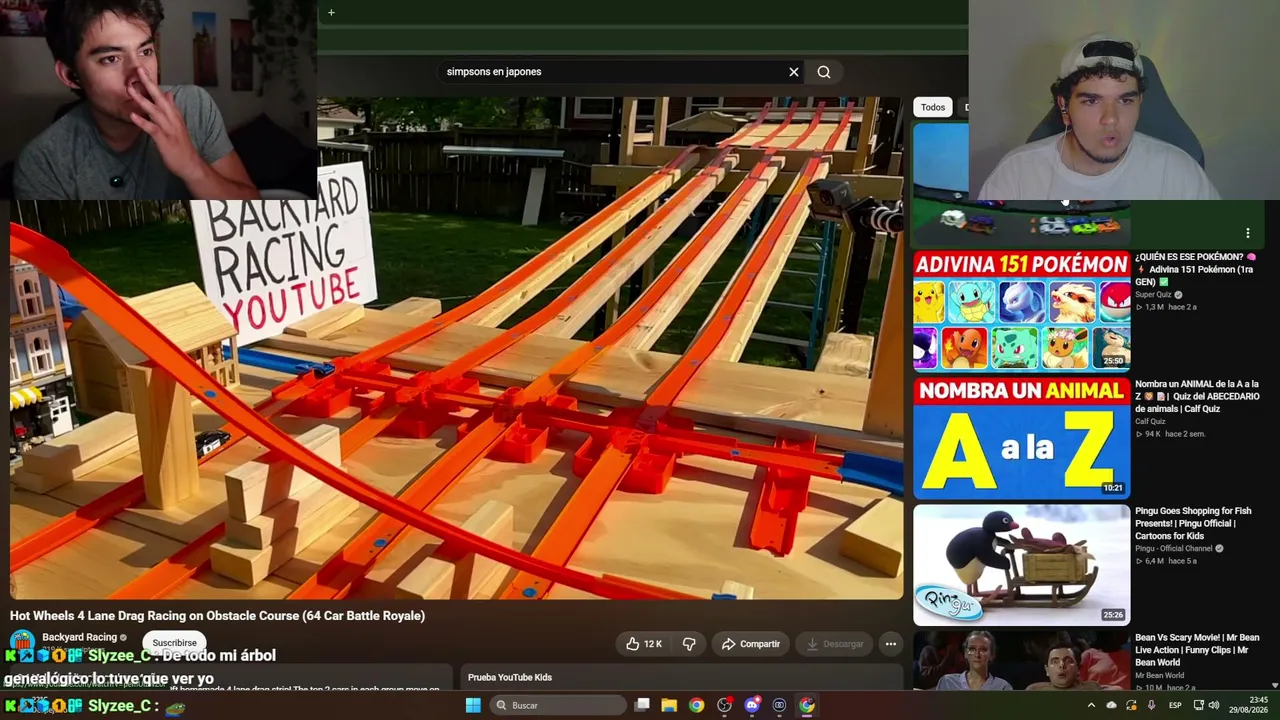Click the sync status tray icon beside the microphone
The width and height of the screenshot is (1280, 720).
click(x=1131, y=705)
